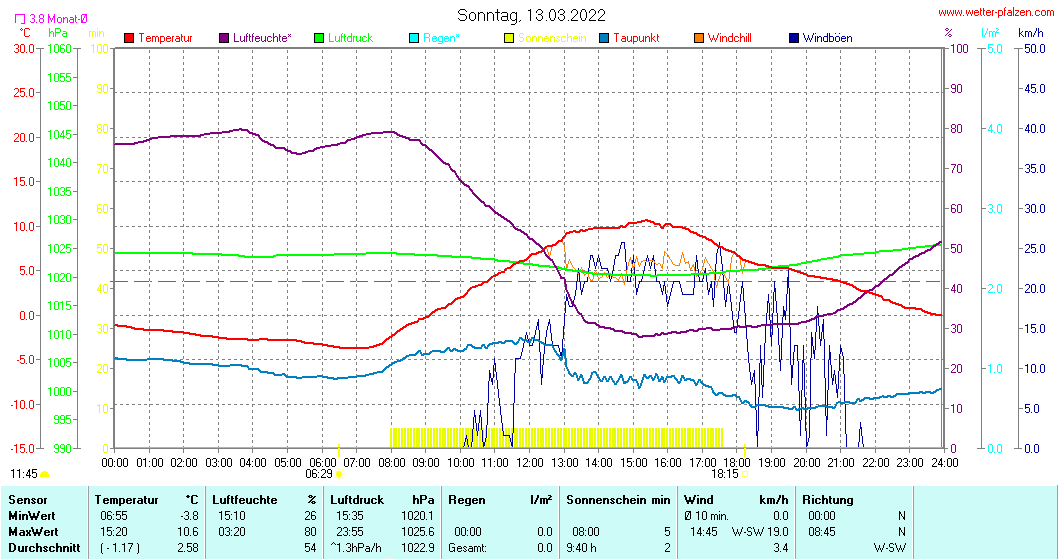Click the Wind table header
Screen dimensions: 1058x559
pos(698,500)
